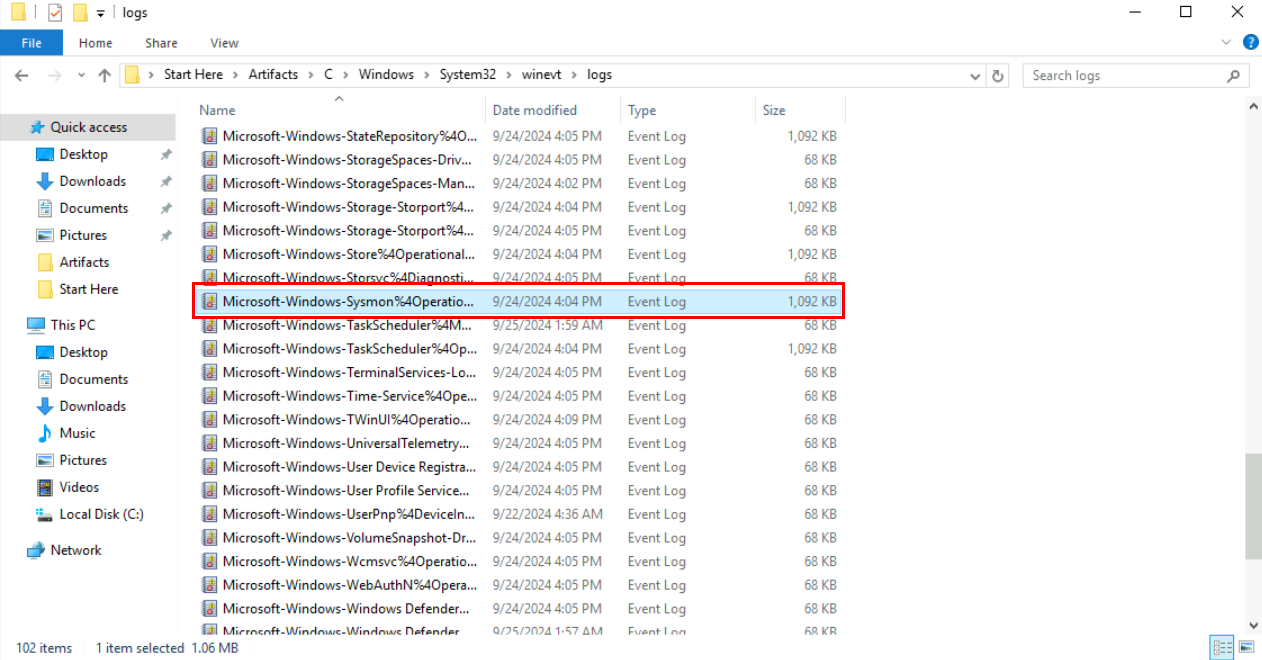This screenshot has width=1262, height=660.
Task: Switch to Large icons view layout
Action: (1245, 647)
